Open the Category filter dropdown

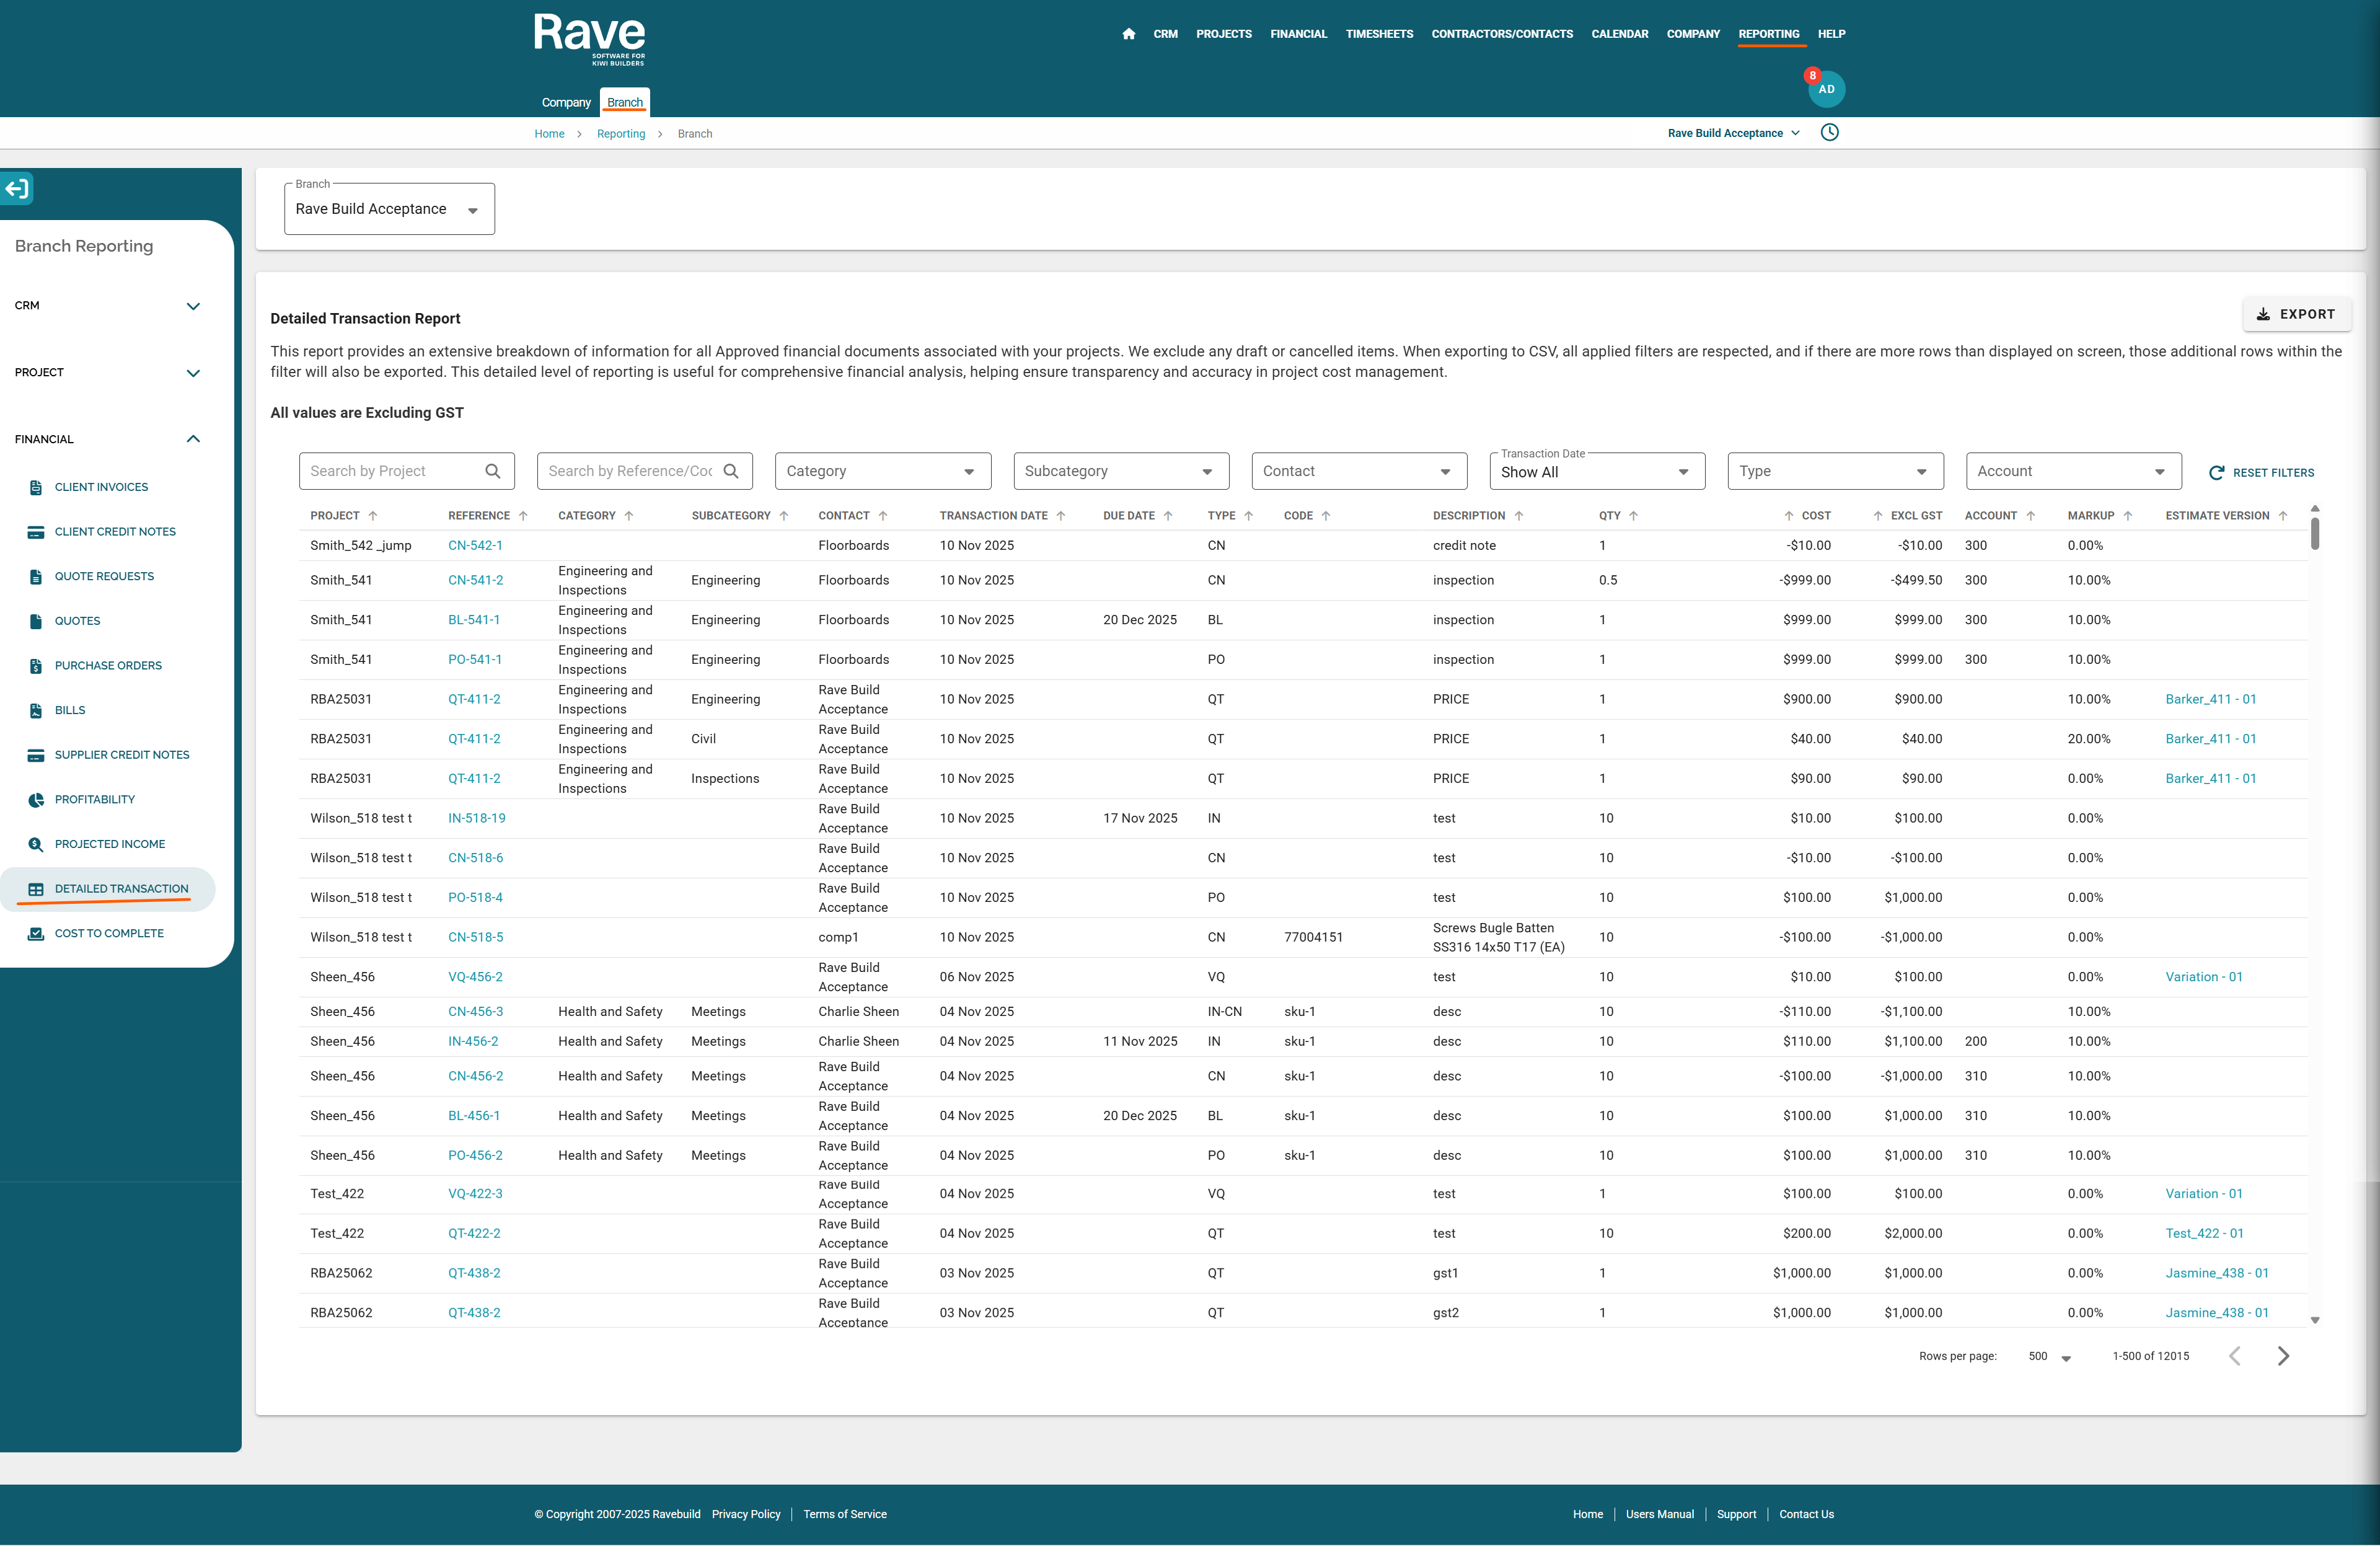(882, 471)
